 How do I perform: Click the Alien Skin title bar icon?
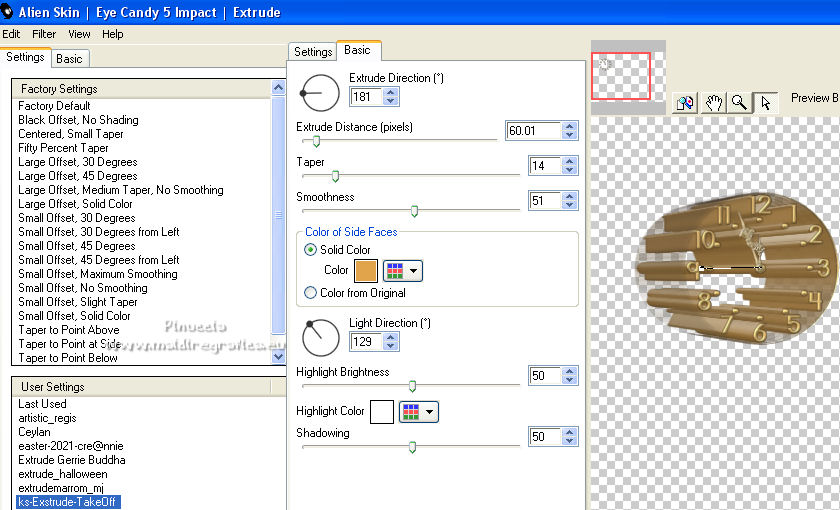coord(6,11)
